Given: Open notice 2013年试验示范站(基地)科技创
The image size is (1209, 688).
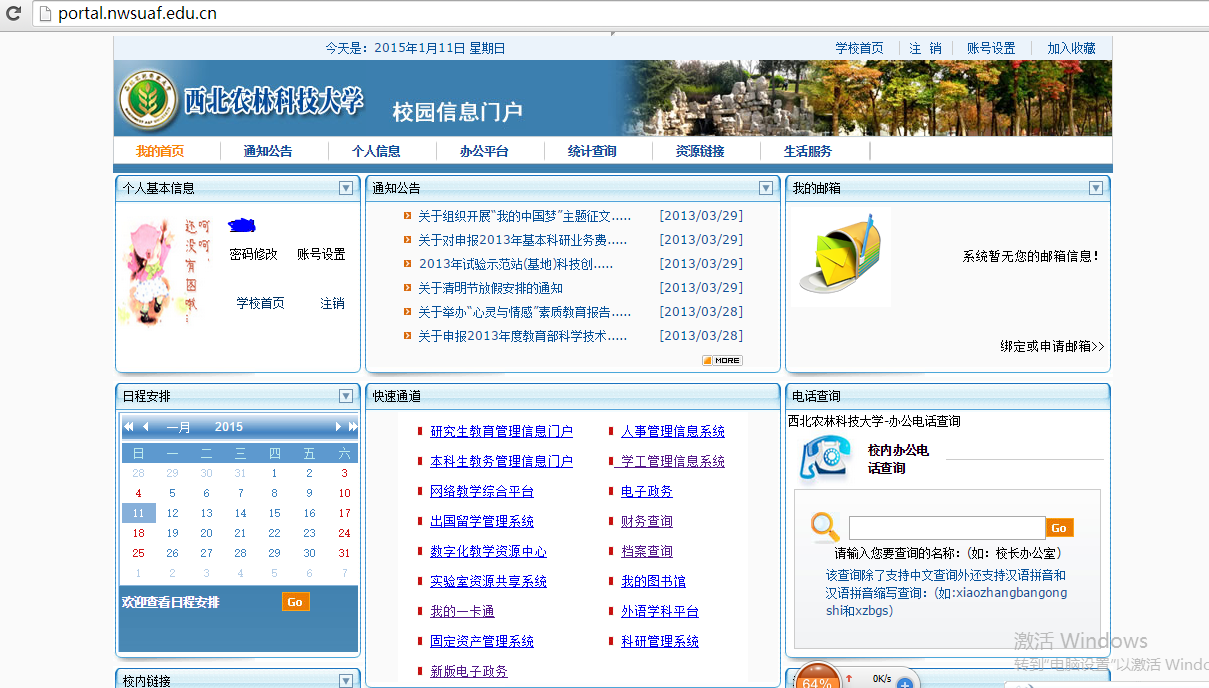Looking at the screenshot, I should tap(516, 264).
